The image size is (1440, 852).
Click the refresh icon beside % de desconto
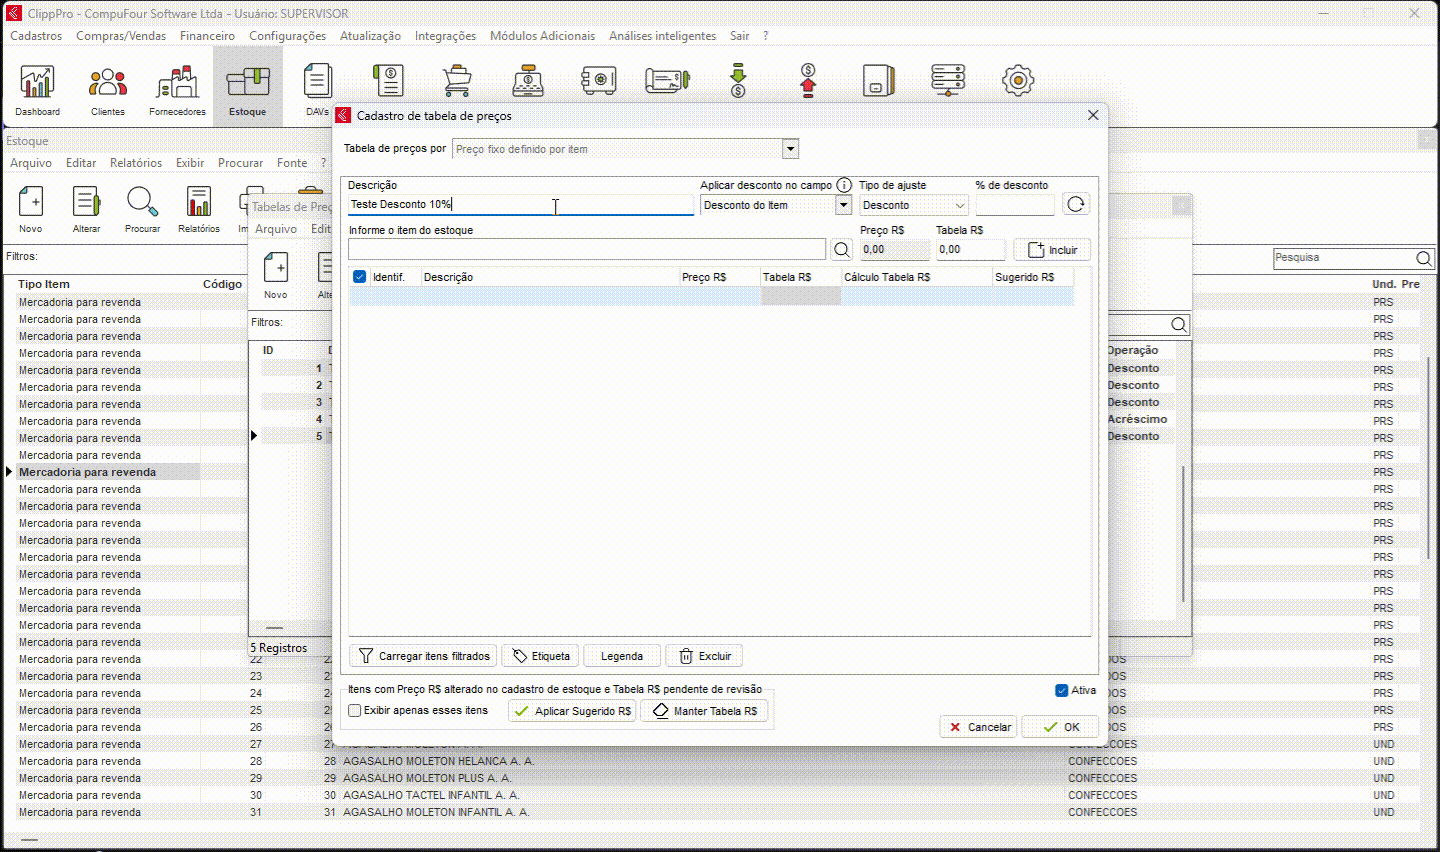[1076, 205]
